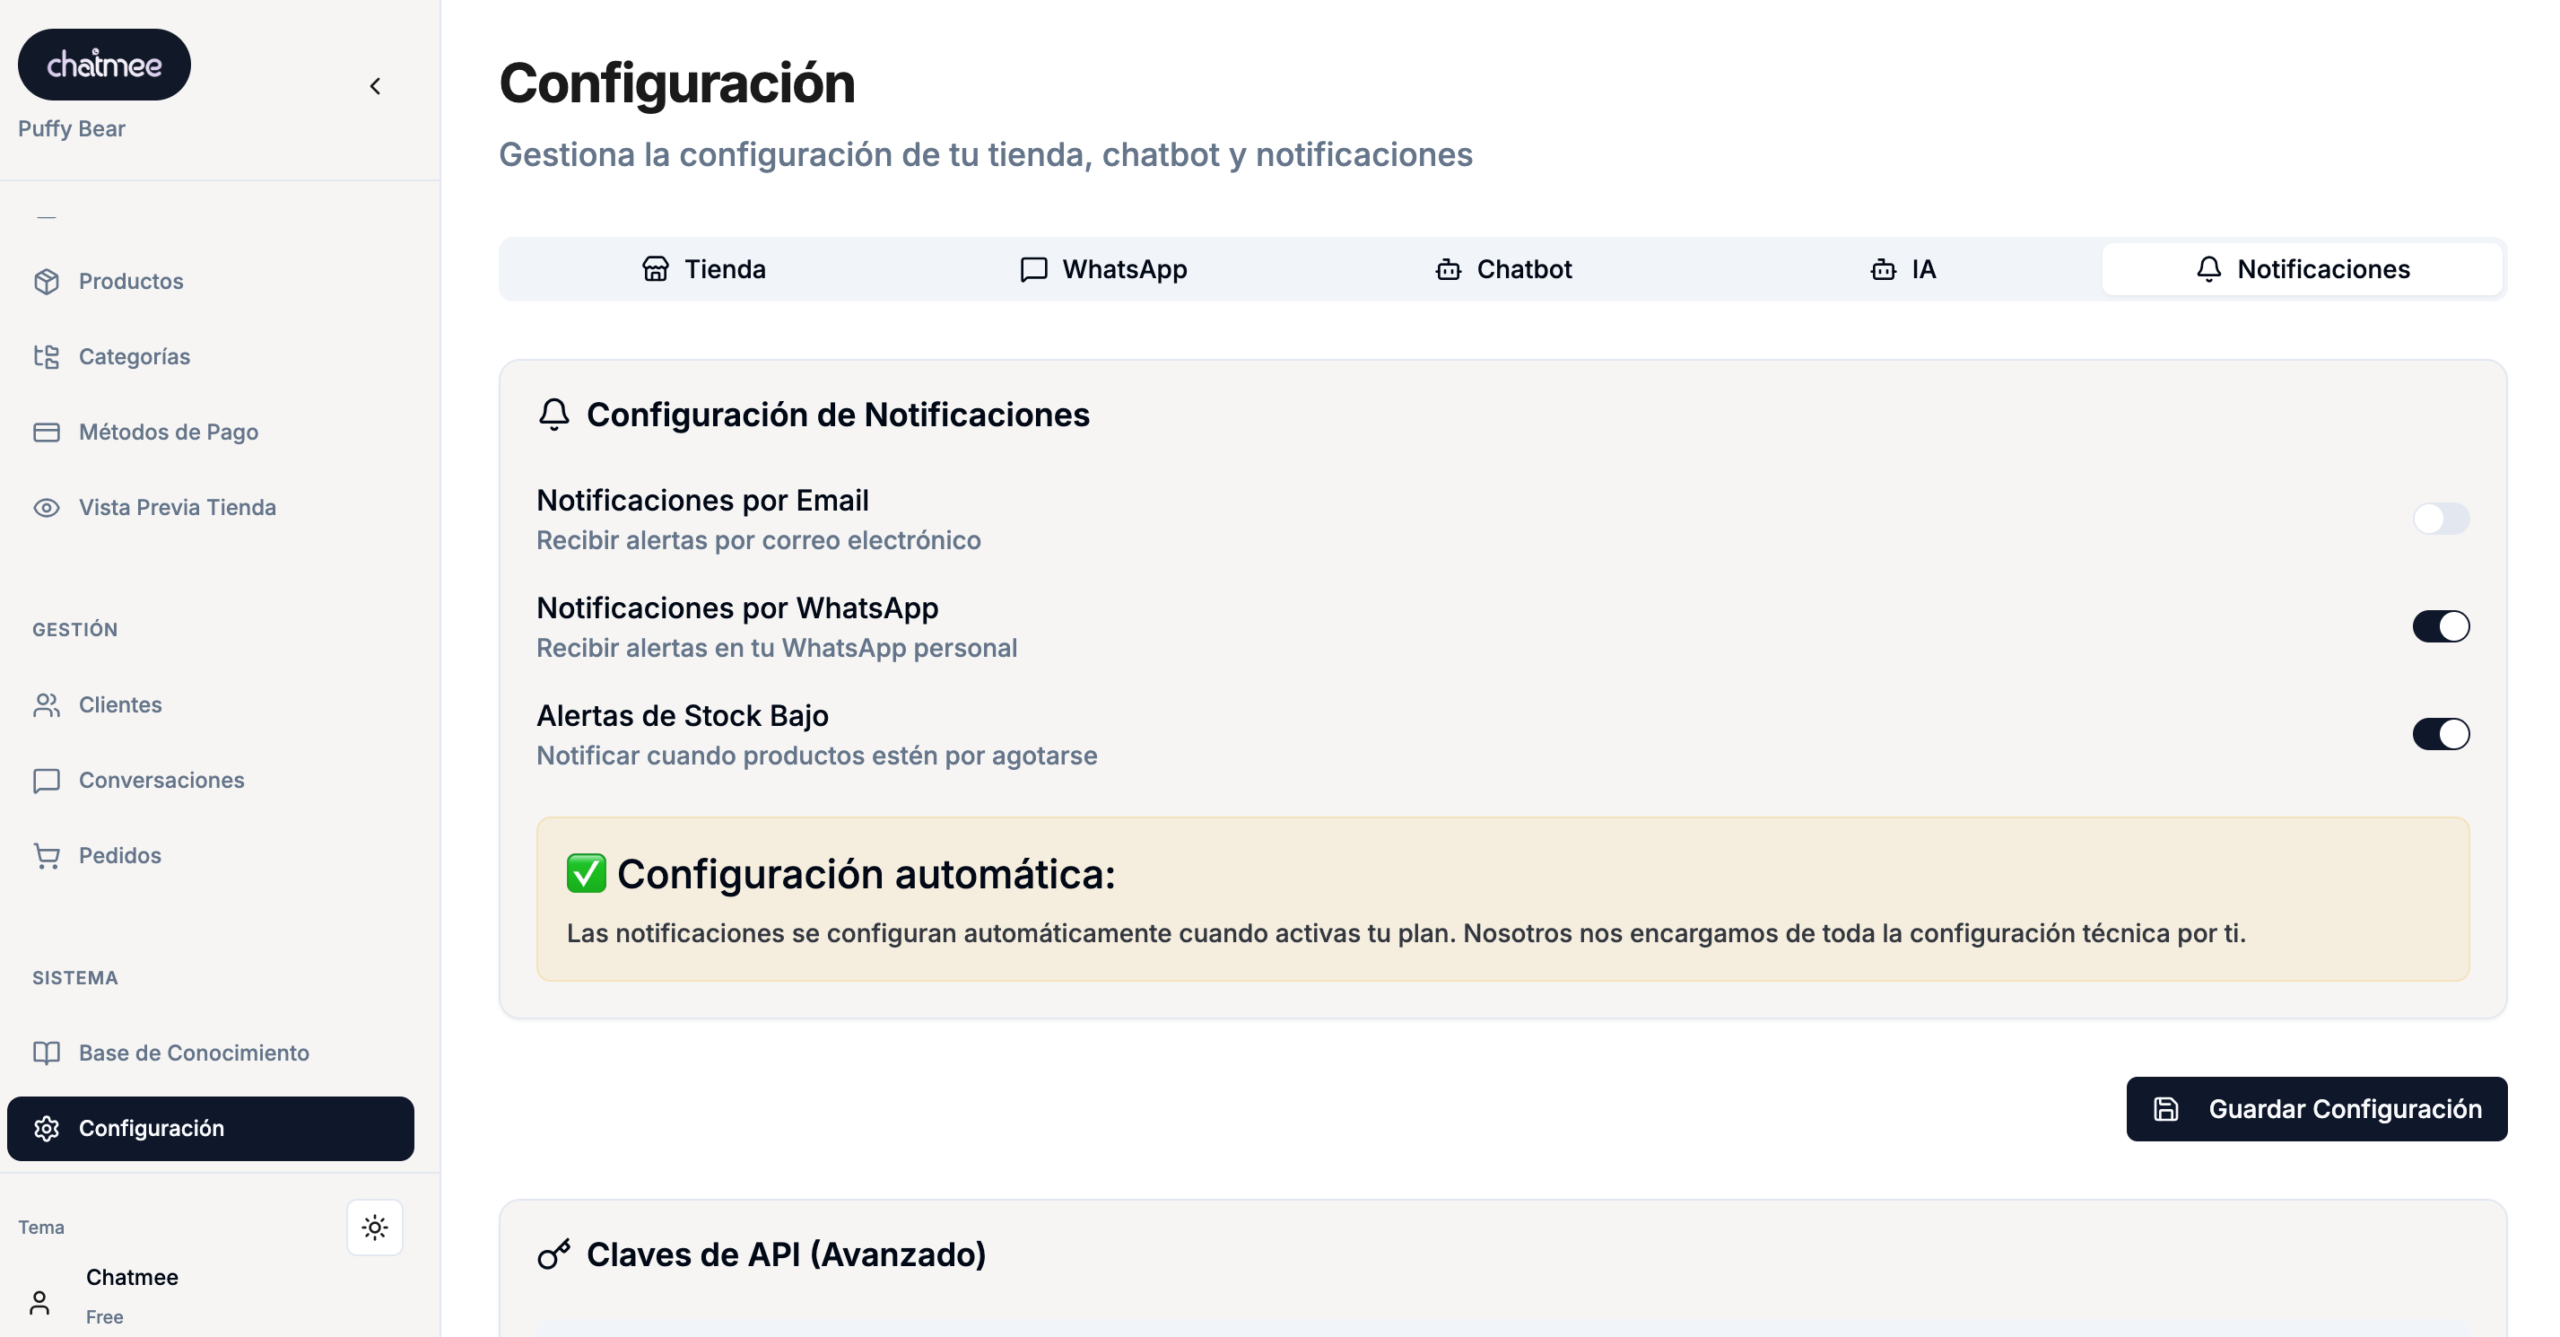2560x1337 pixels.
Task: Enable Notificaciones por Email switch
Action: (x=2440, y=518)
